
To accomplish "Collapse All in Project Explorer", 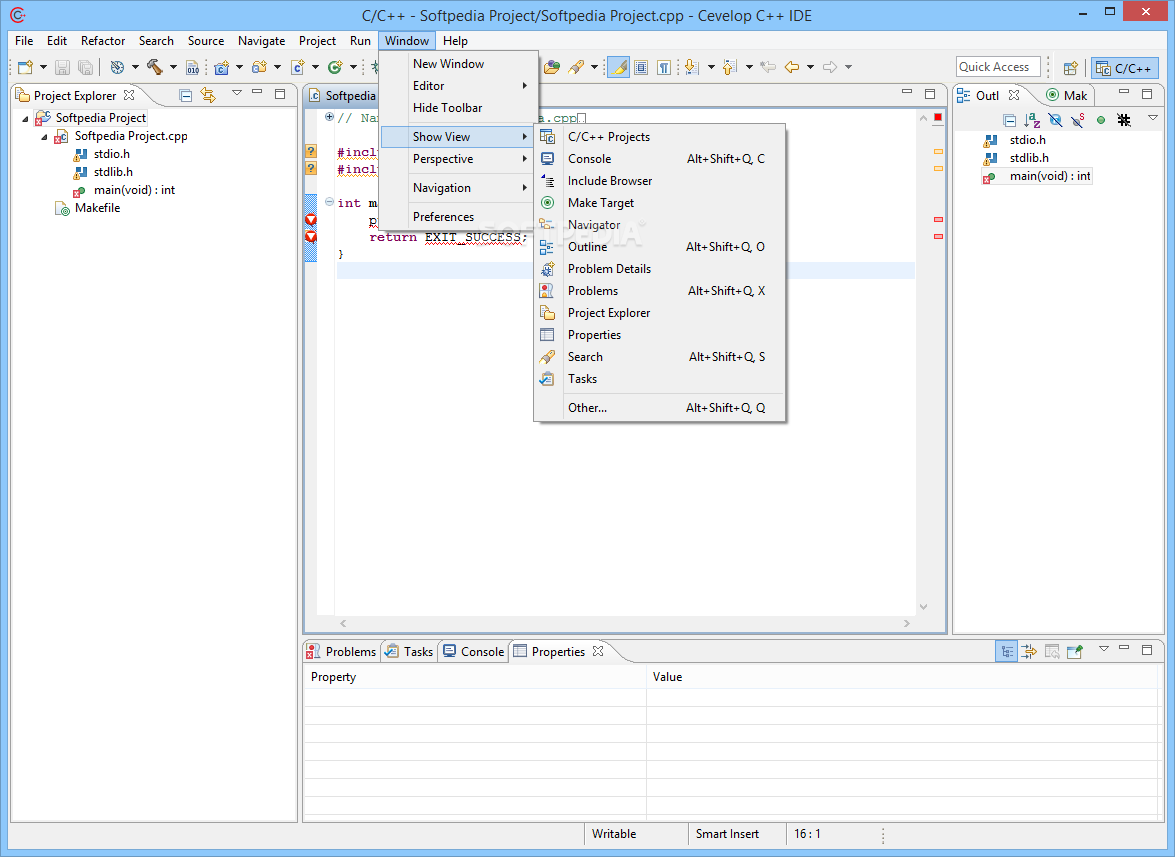I will click(186, 95).
